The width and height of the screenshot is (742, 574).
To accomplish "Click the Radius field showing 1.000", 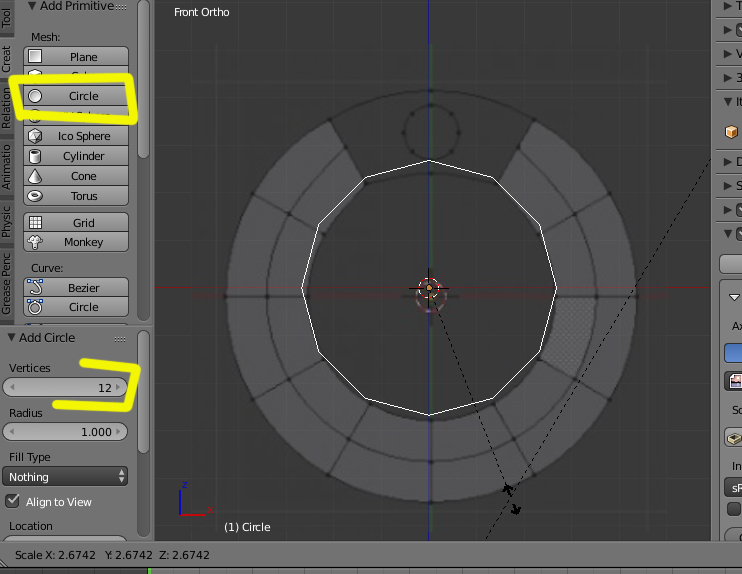I will tap(65, 432).
